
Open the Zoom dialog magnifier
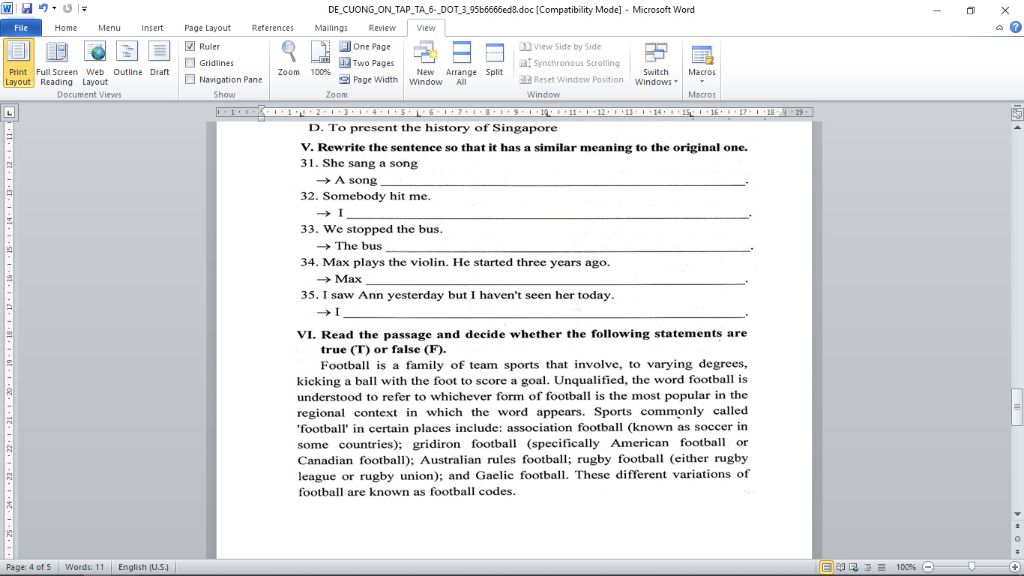click(289, 59)
